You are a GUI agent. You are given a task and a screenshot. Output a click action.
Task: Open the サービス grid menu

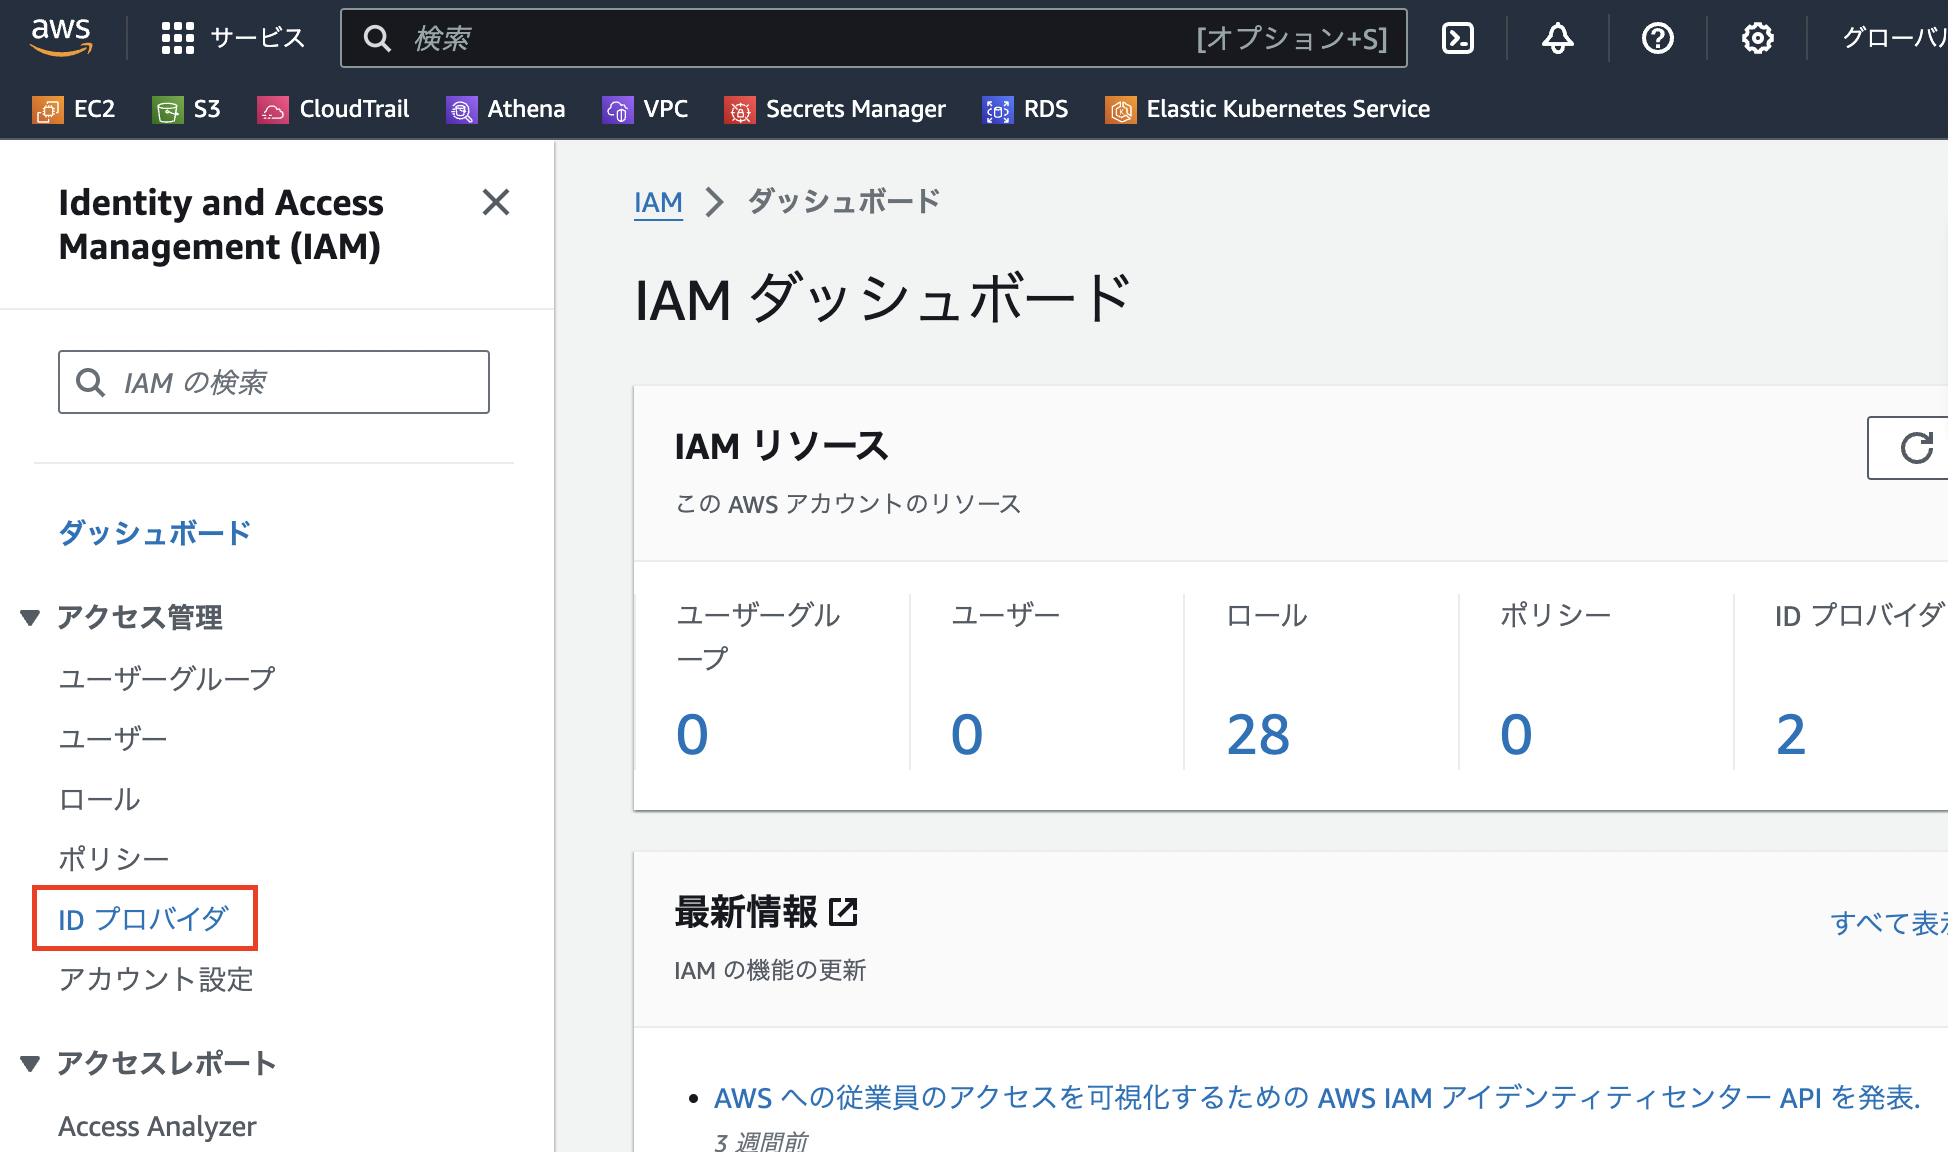232,38
